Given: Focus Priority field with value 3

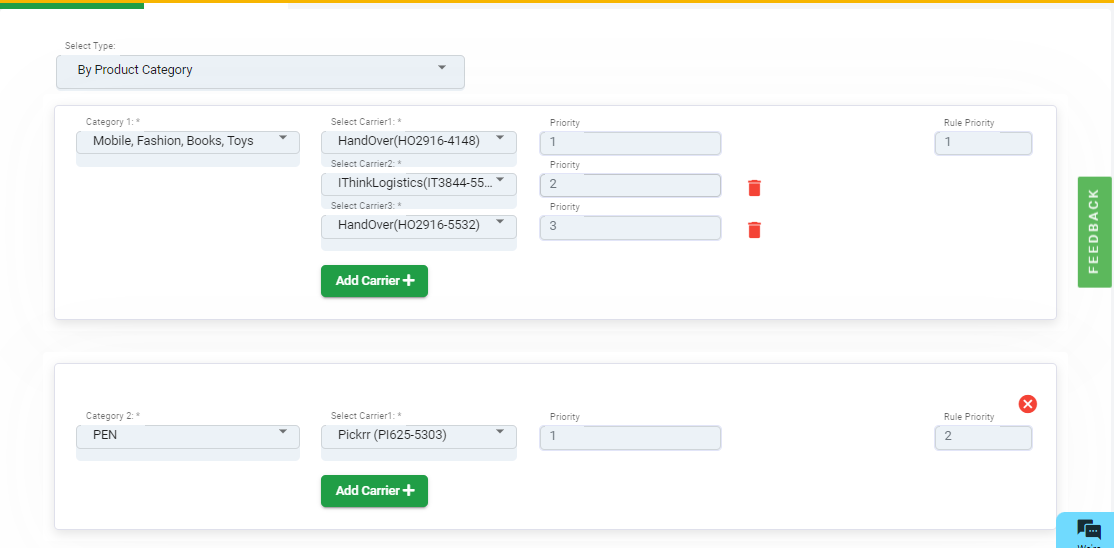Looking at the screenshot, I should 630,227.
